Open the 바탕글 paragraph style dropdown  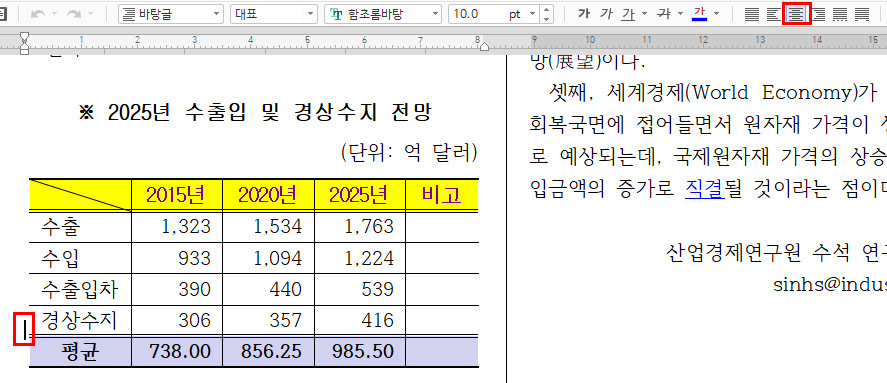[x=171, y=14]
